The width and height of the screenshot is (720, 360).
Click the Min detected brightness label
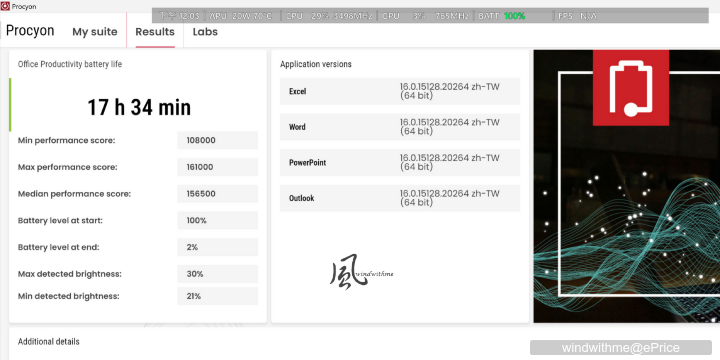(x=68, y=296)
